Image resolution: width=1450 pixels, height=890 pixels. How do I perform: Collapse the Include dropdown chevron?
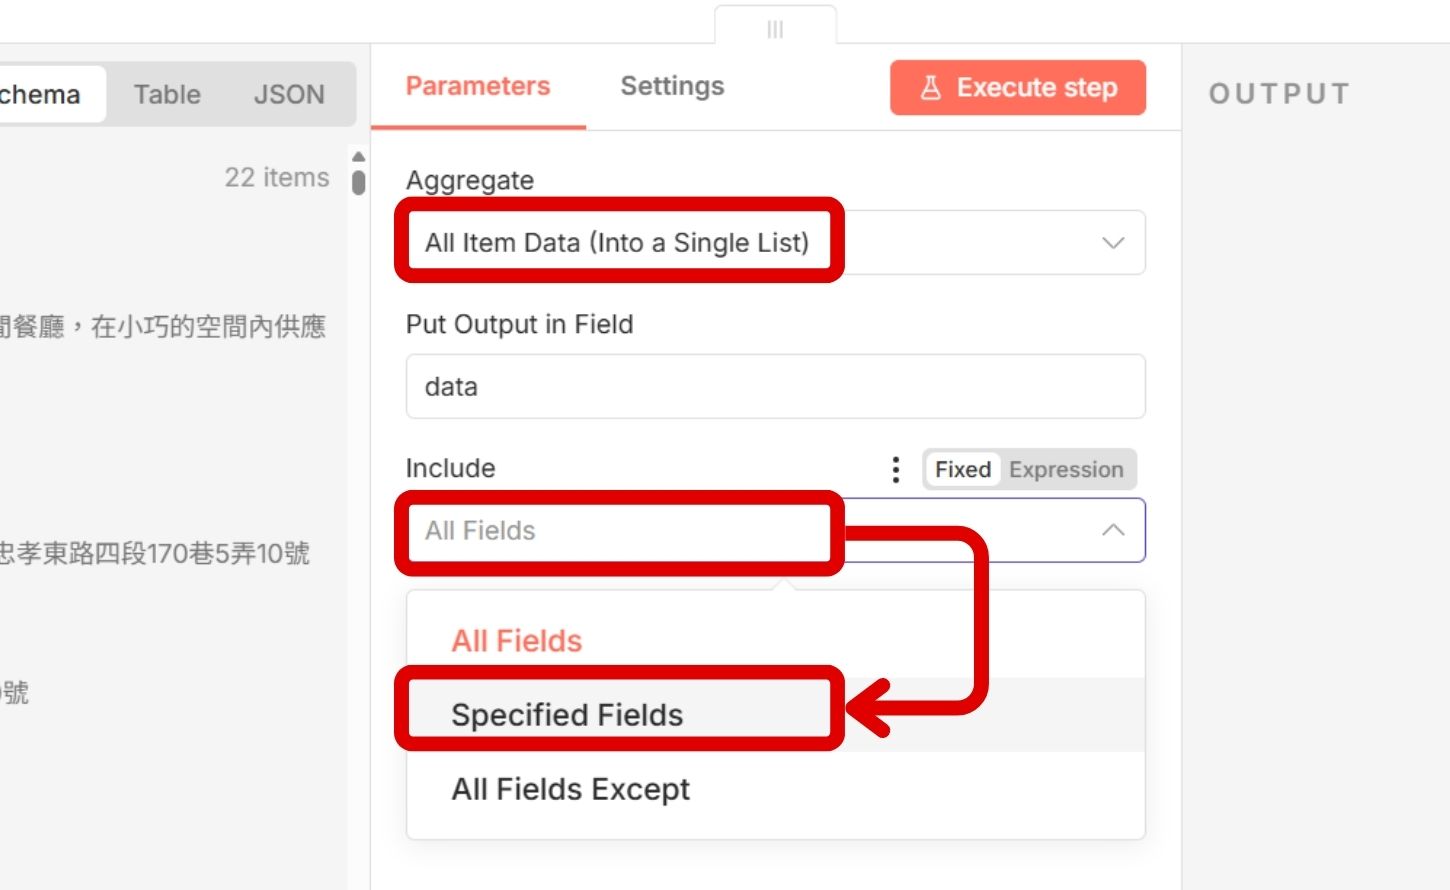click(1113, 530)
